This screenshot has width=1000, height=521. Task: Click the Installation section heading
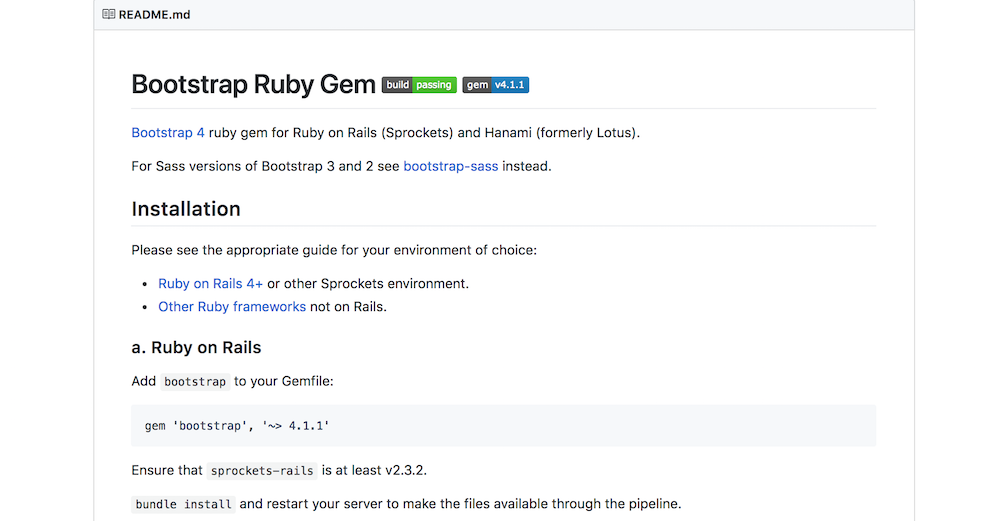pyautogui.click(x=186, y=209)
